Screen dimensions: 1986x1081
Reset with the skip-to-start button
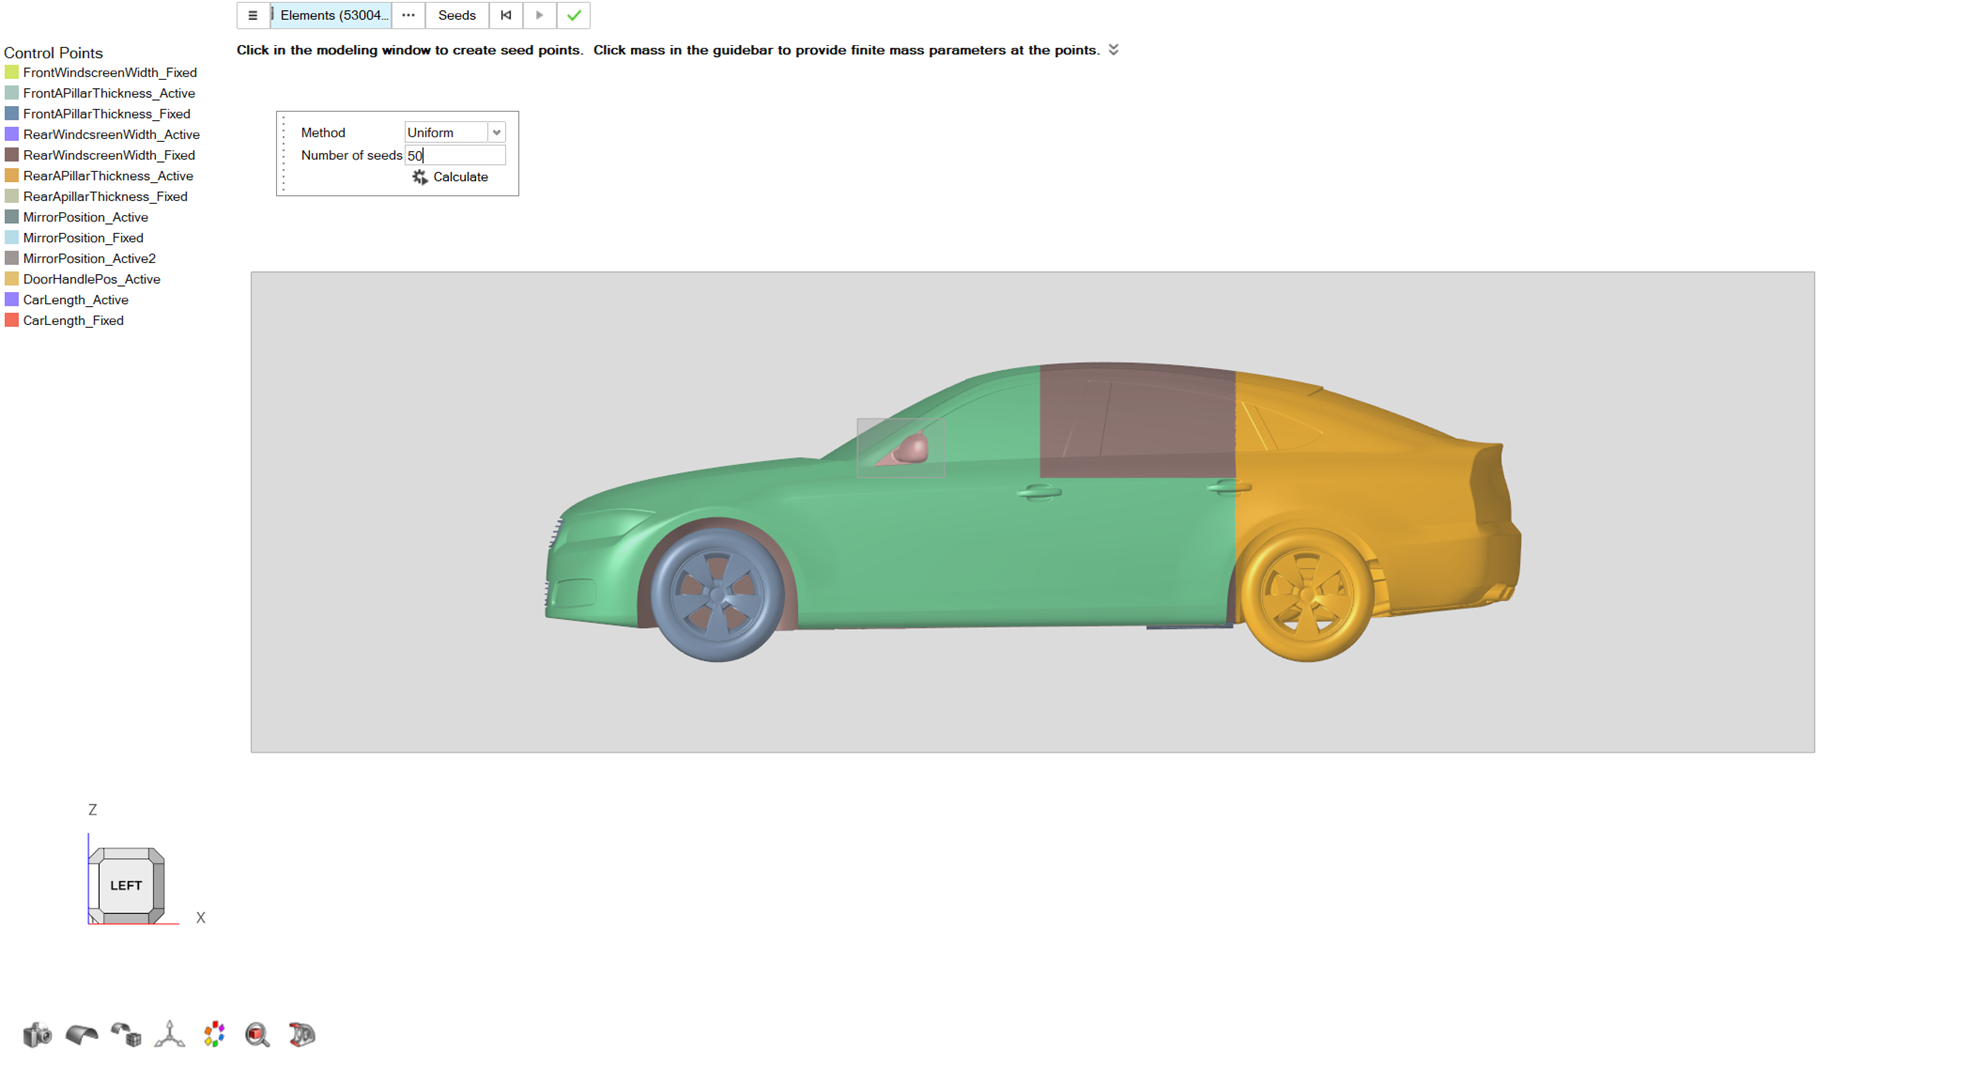tap(506, 15)
